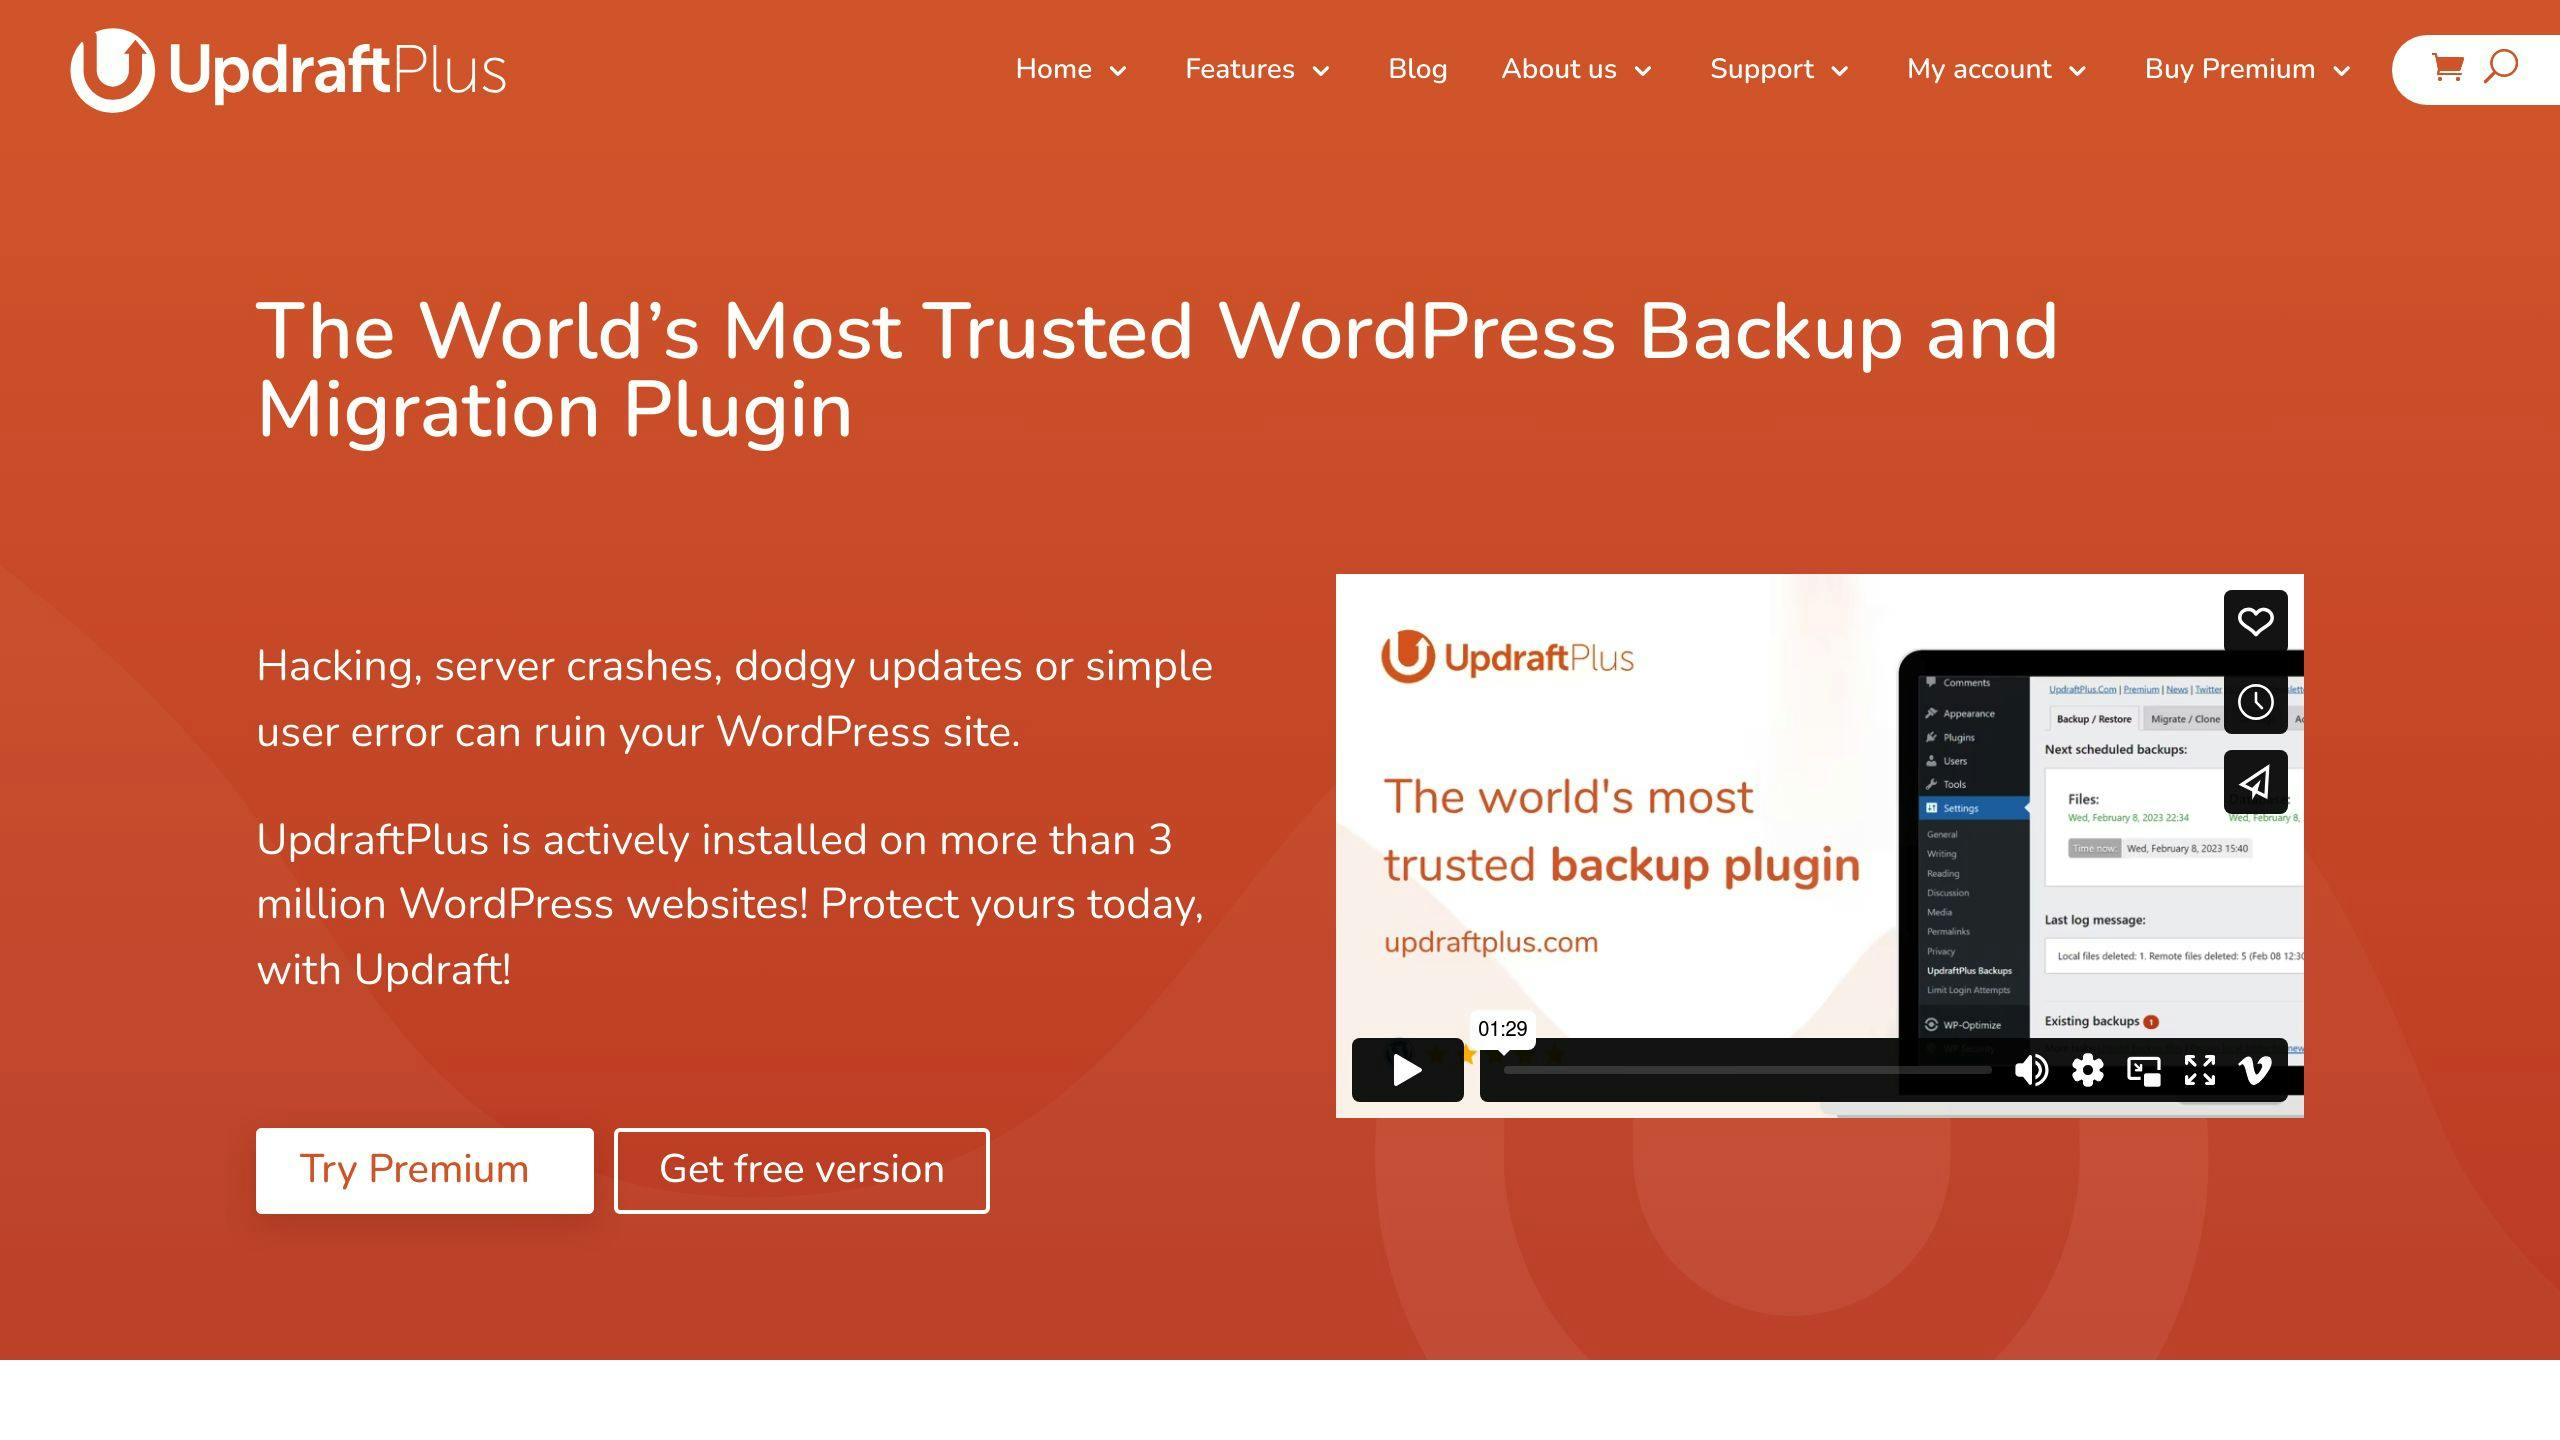Click the clock/history icon on video
This screenshot has height=1440, width=2560.
(2256, 702)
